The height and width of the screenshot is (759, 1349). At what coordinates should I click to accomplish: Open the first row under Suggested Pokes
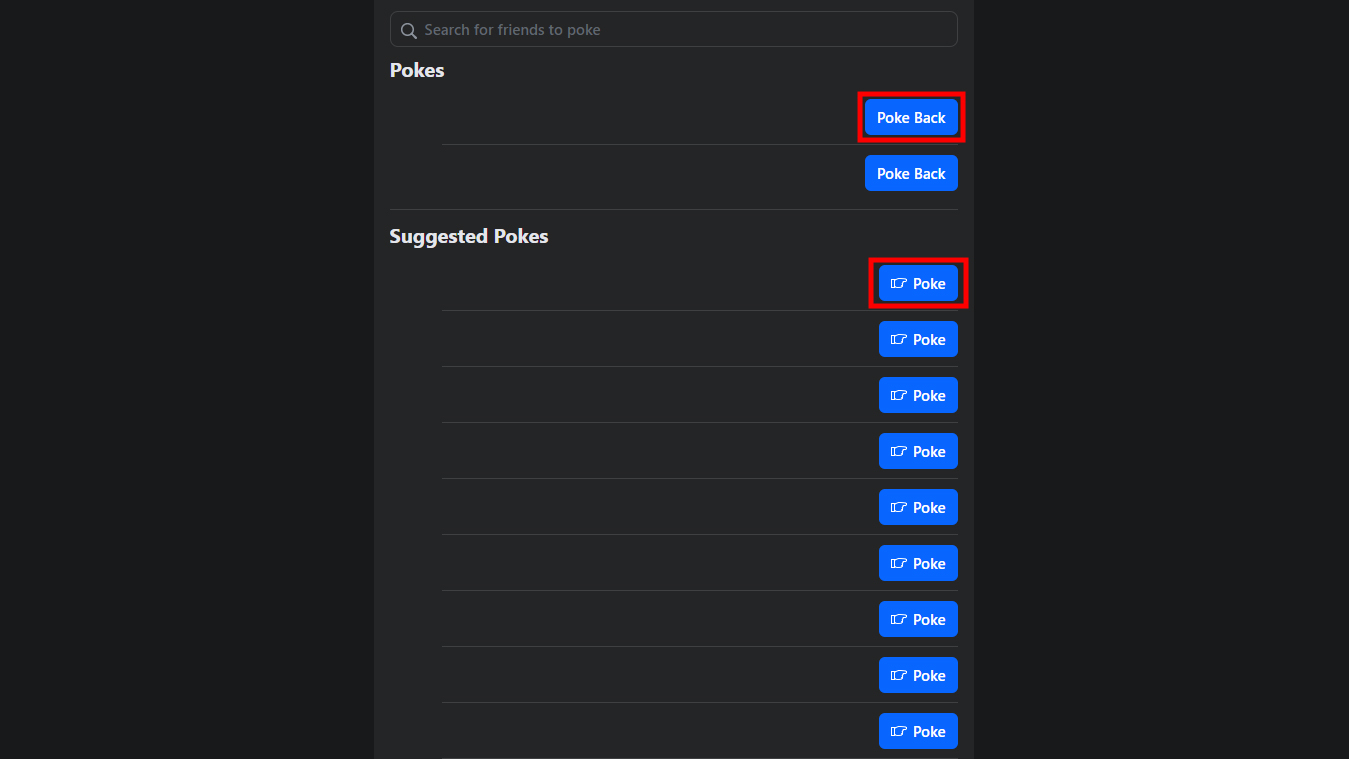point(640,284)
